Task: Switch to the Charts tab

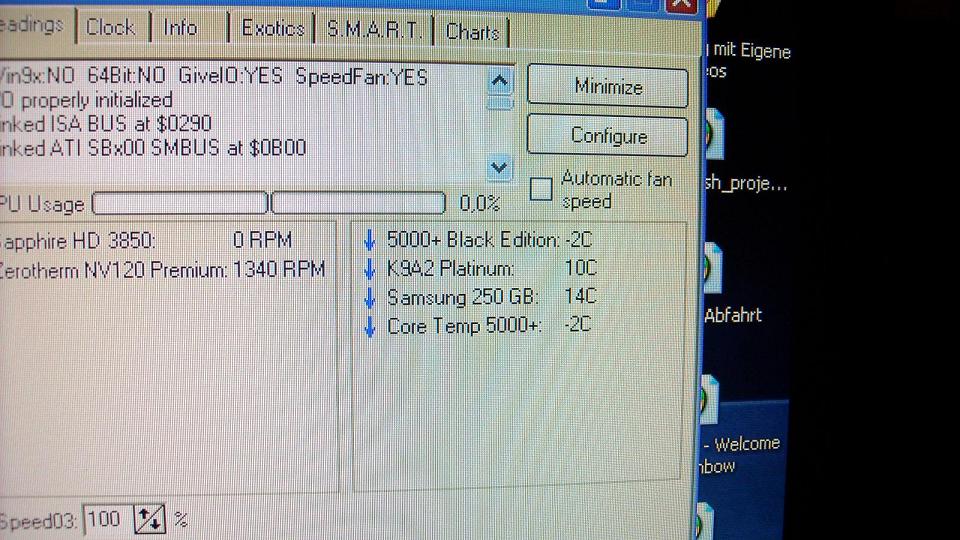Action: 471,32
